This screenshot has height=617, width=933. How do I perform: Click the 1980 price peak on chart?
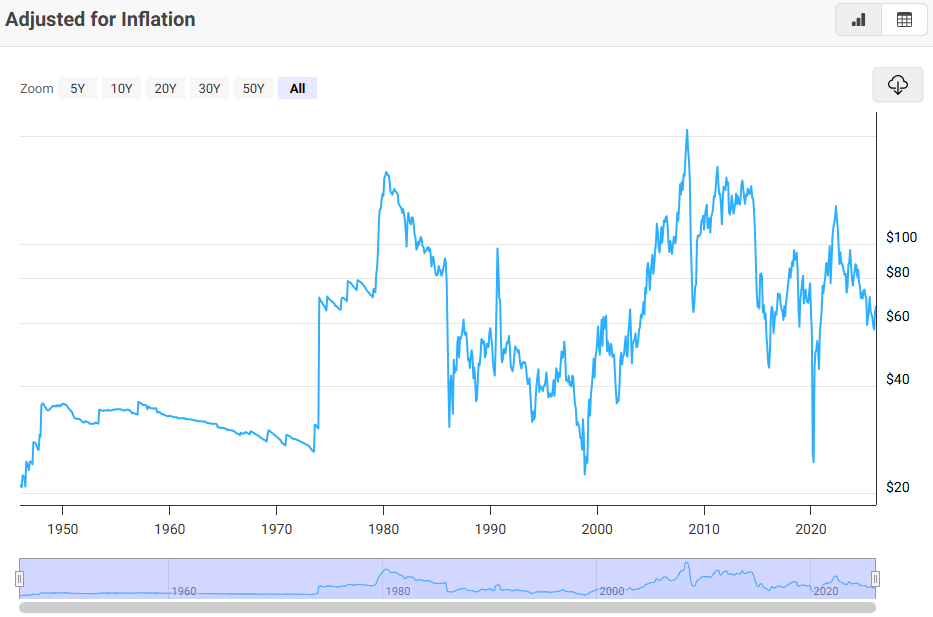[386, 173]
